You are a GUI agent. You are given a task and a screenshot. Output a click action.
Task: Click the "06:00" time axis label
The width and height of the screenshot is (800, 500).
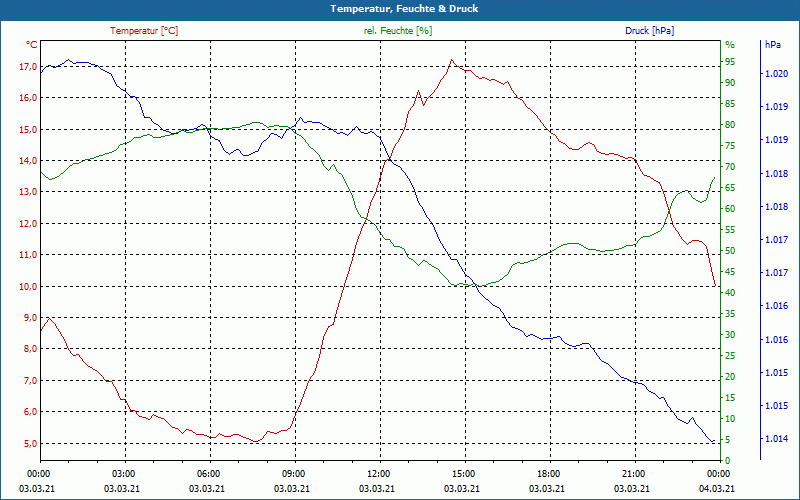(210, 473)
